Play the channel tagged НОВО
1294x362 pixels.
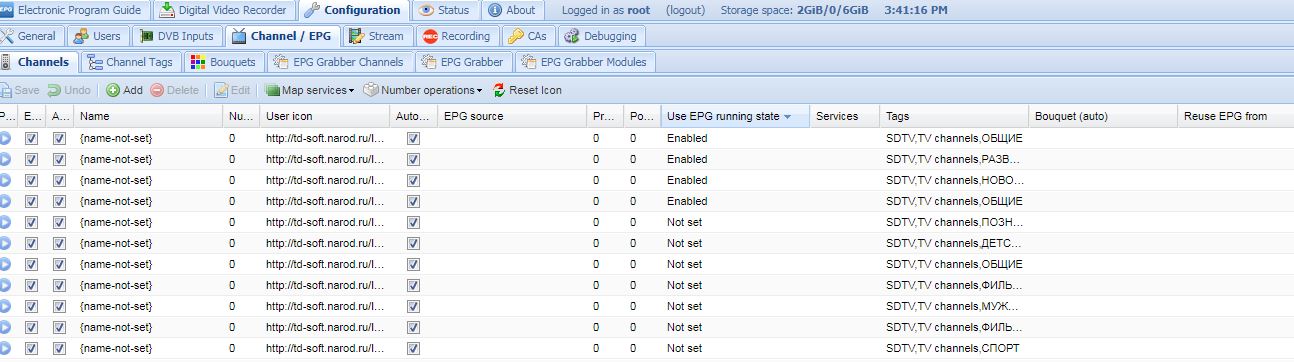(x=6, y=180)
